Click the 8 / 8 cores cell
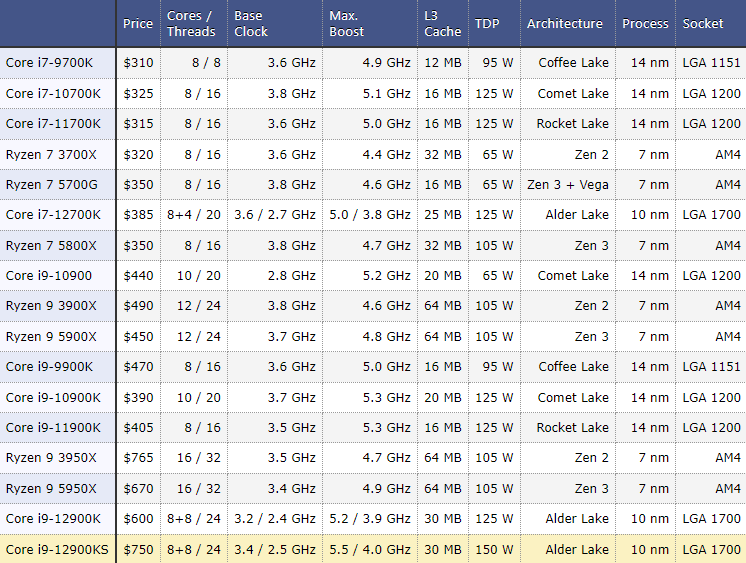Viewport: 746px width, 563px height. pos(206,63)
